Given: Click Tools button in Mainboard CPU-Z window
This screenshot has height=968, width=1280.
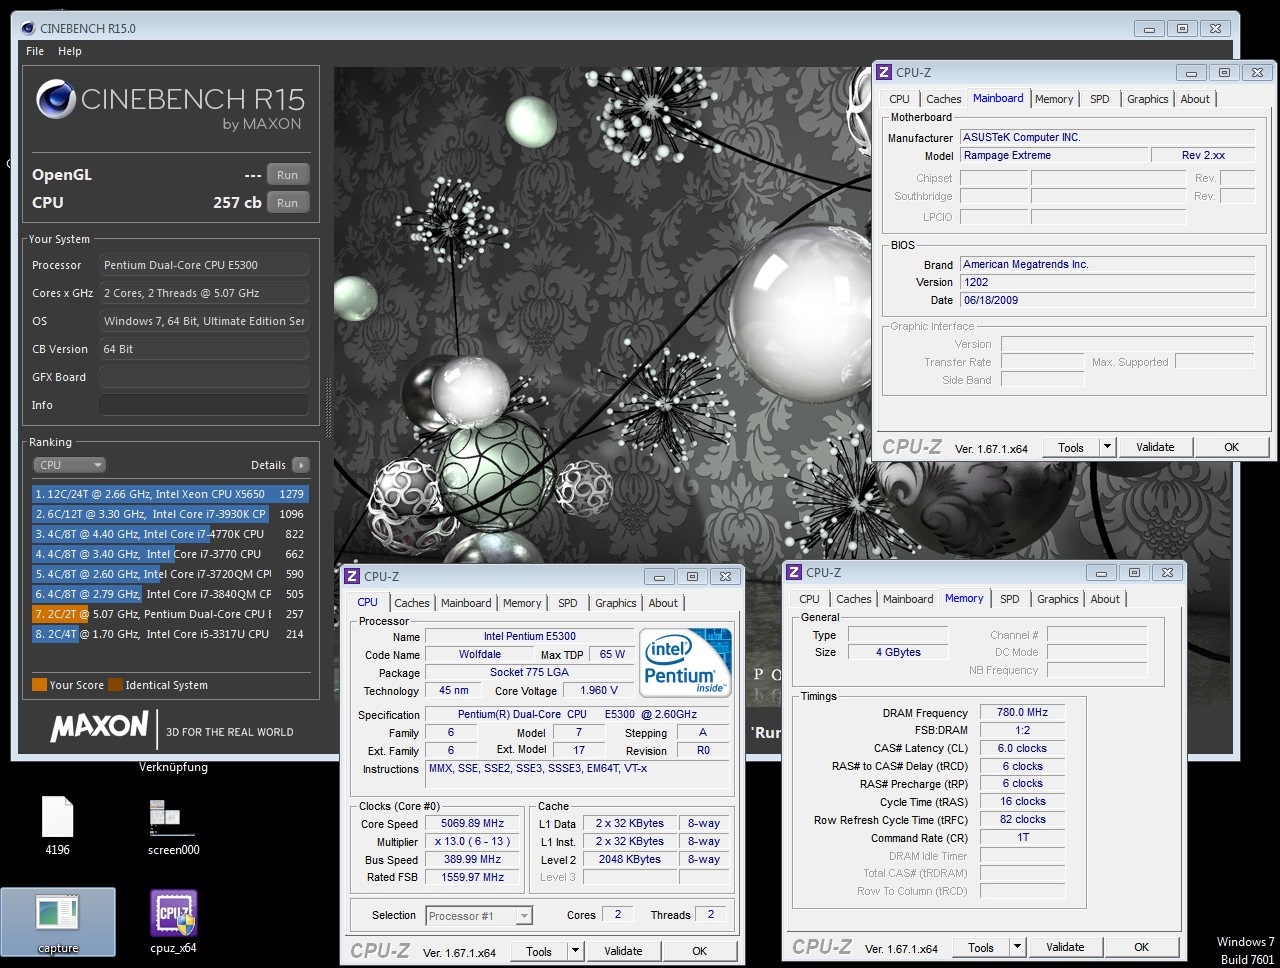Looking at the screenshot, I should [1071, 447].
